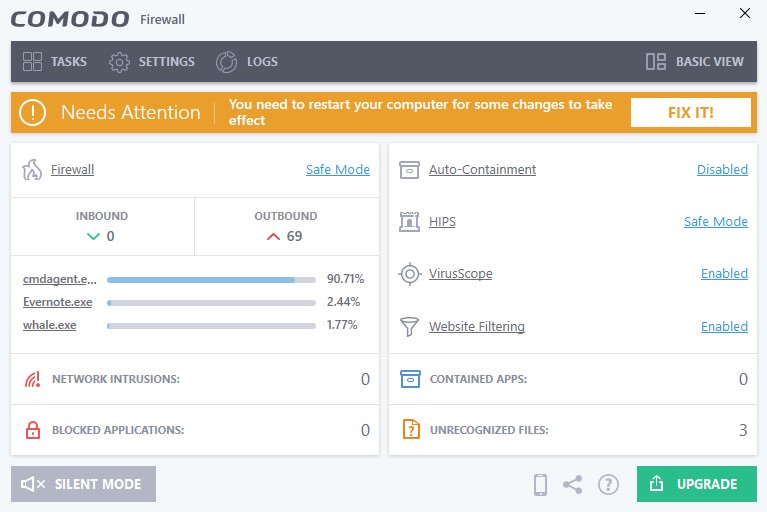Click the Blocked Applications padlock icon

click(x=33, y=430)
